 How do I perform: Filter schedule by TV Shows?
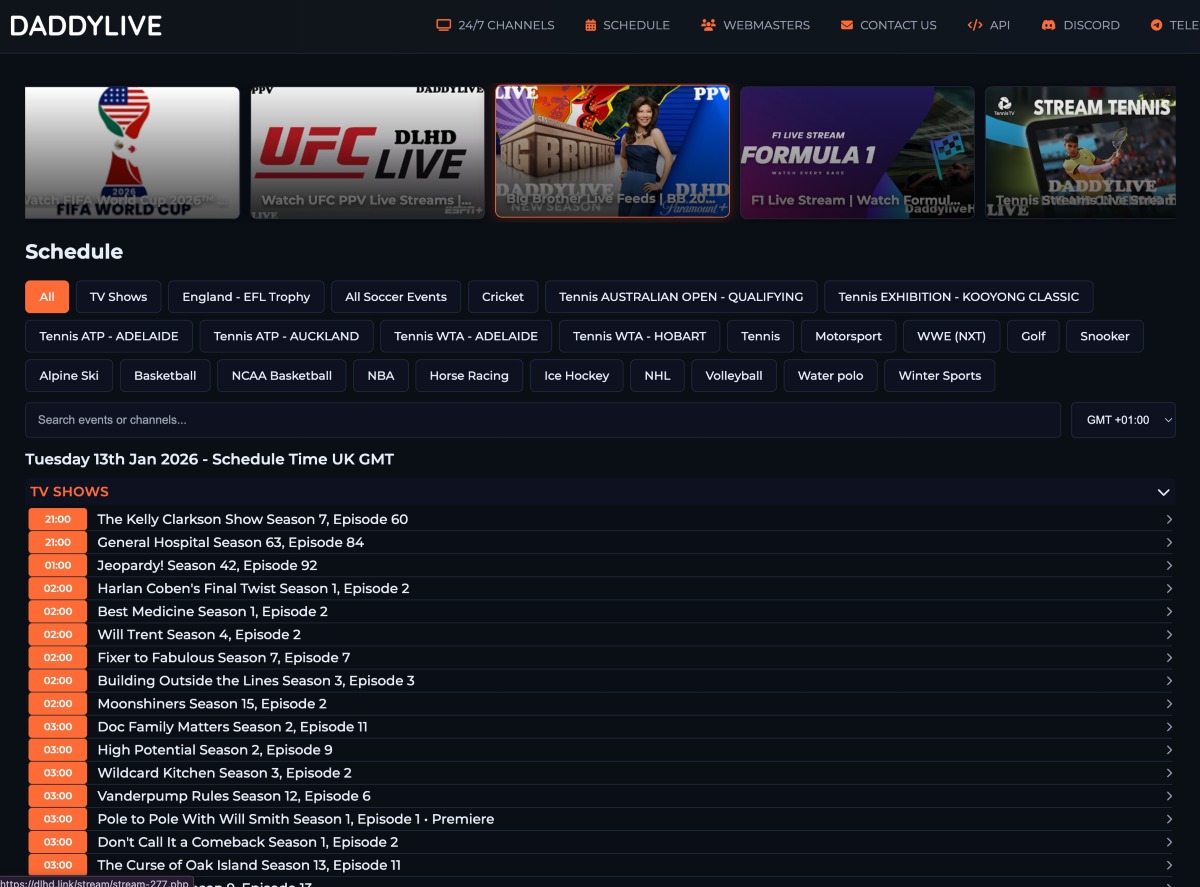(118, 297)
